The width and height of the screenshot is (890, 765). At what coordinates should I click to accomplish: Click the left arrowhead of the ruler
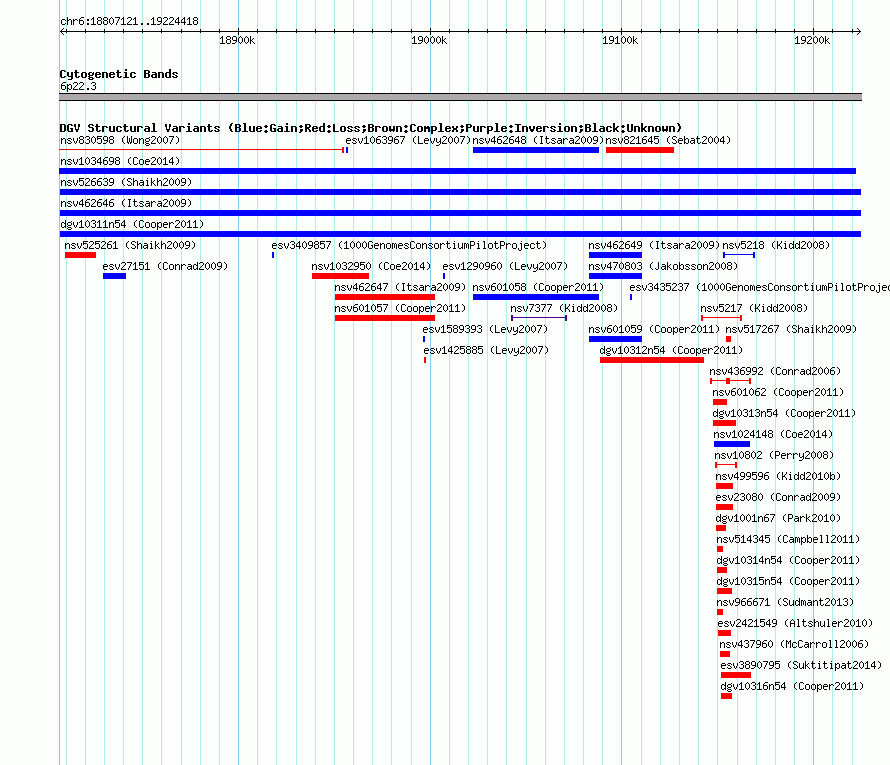click(62, 31)
